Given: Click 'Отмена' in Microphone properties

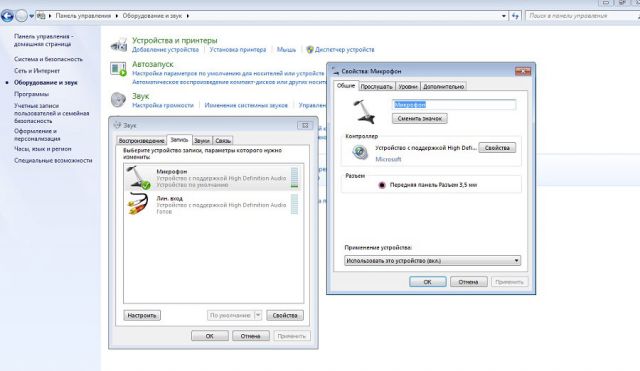Looking at the screenshot, I should point(468,282).
